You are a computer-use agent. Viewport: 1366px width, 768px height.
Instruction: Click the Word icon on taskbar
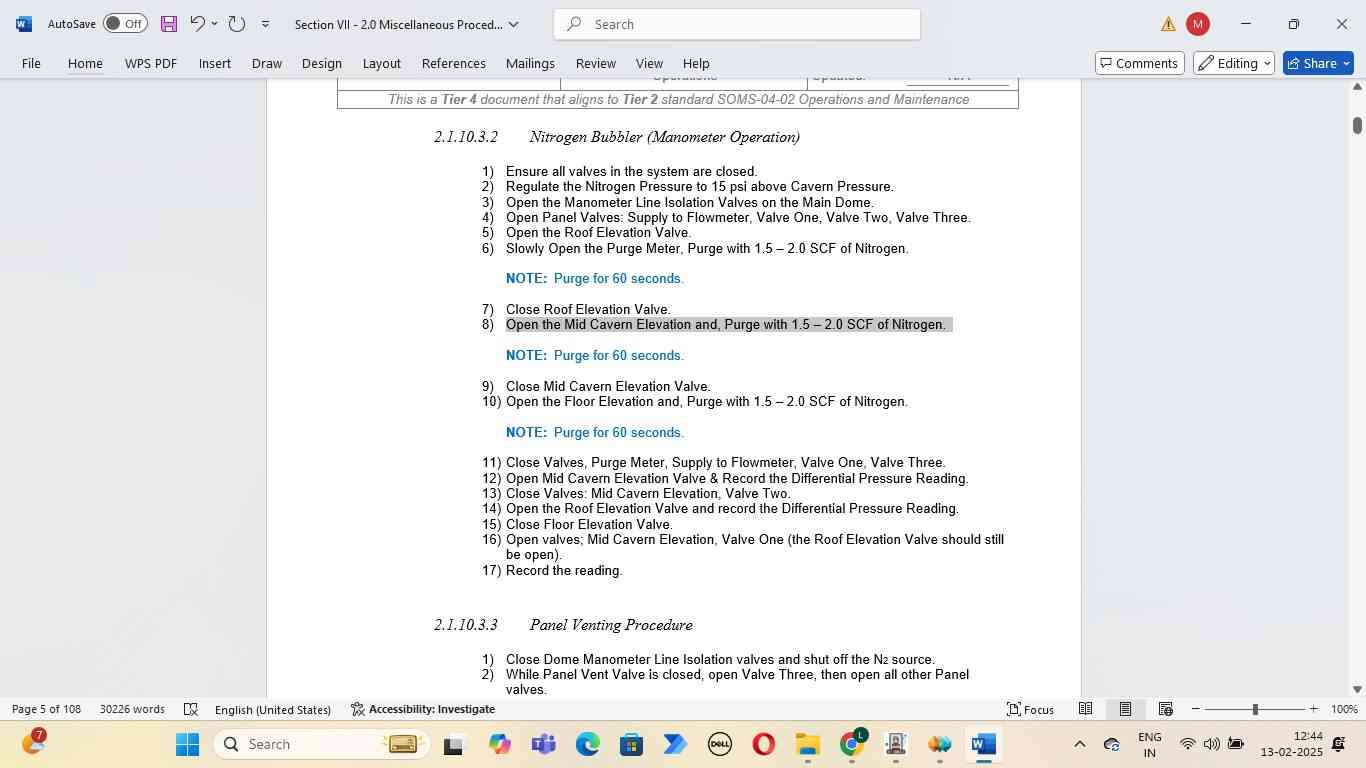click(983, 744)
